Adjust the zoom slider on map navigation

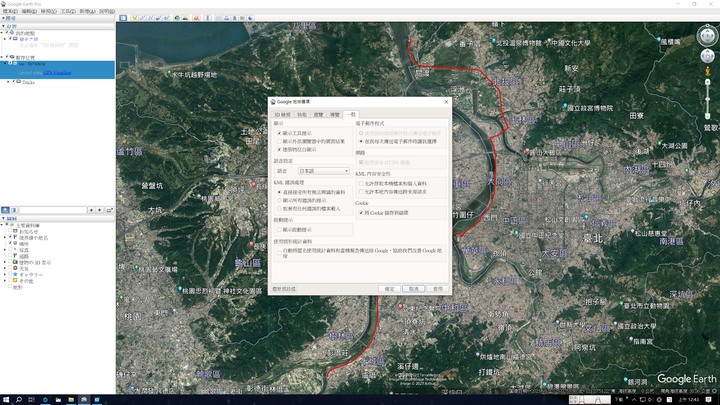coord(708,98)
